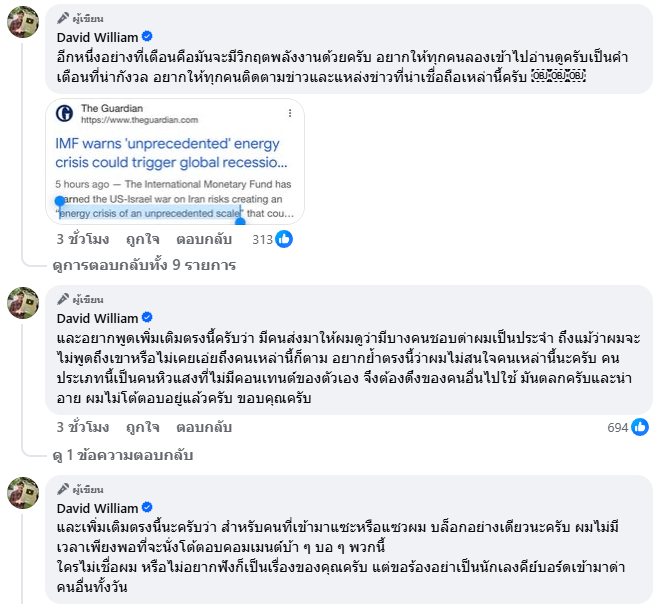656x604 pixels.
Task: Click ตอบกลับ (Reply) on the first comment
Action: 204,240
